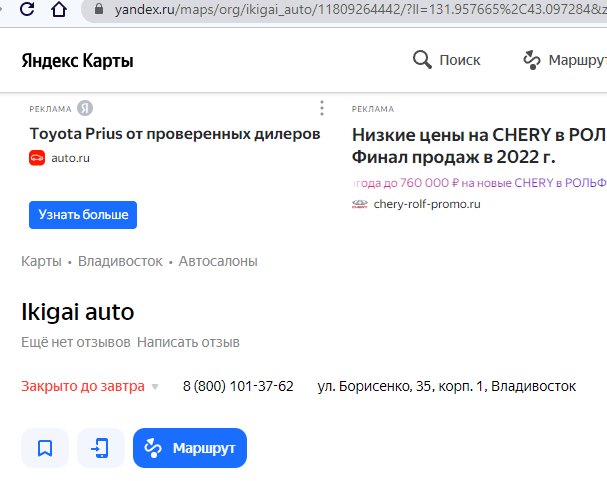The width and height of the screenshot is (607, 481).
Task: Send to phone icon button
Action: (101, 448)
